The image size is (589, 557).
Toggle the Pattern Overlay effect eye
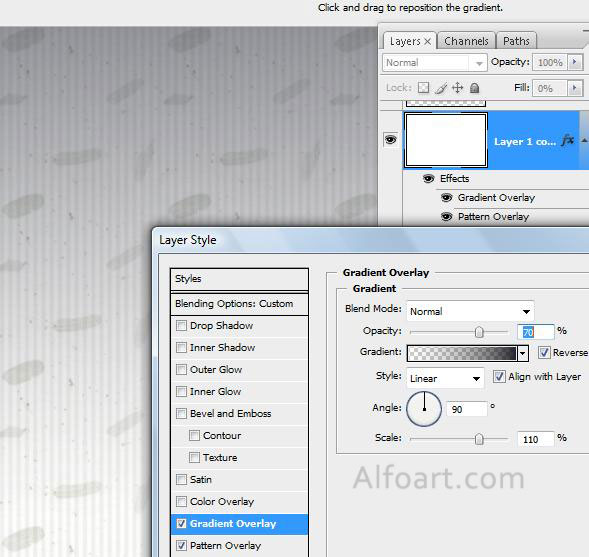[446, 217]
